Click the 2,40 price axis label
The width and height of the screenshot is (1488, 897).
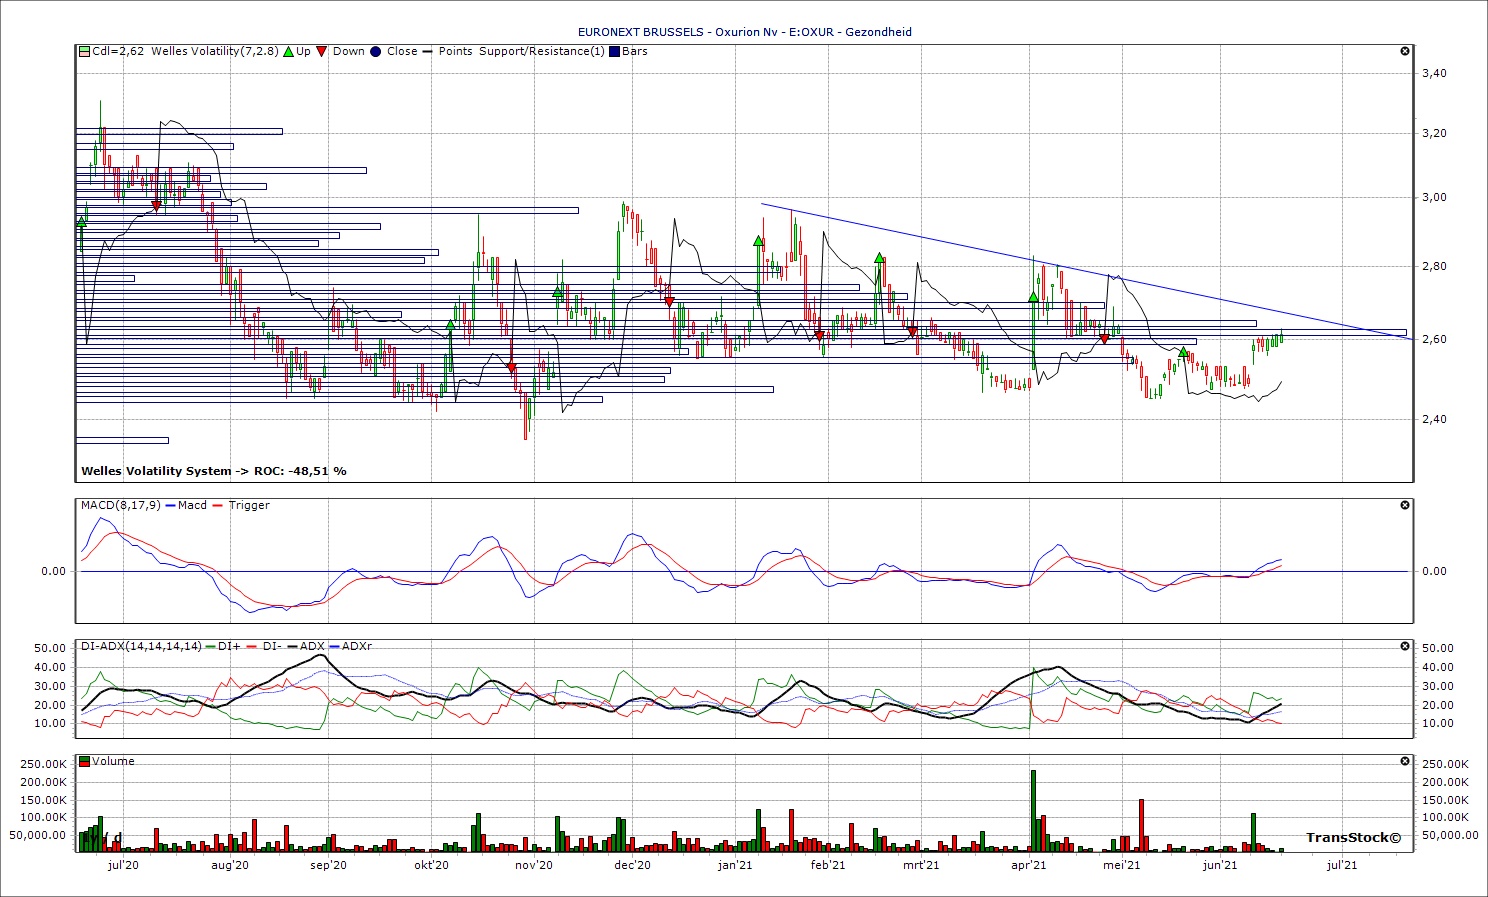pos(1433,419)
